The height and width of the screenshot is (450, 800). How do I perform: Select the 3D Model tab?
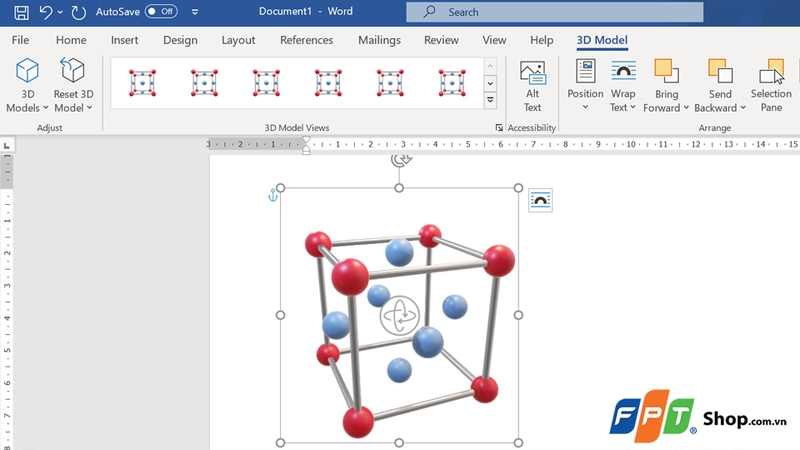[602, 40]
